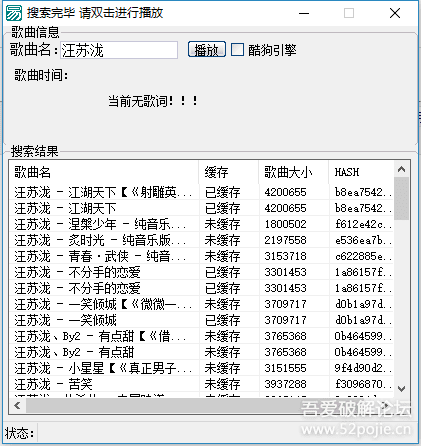
Task: Select 汪苏泷 - 苦笑 song row
Action: [201, 384]
